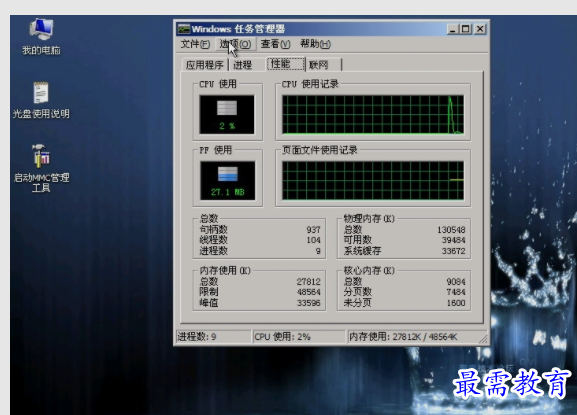Image resolution: width=577 pixels, height=415 pixels.
Task: Click the 可用数 value 39484
Action: tap(454, 240)
